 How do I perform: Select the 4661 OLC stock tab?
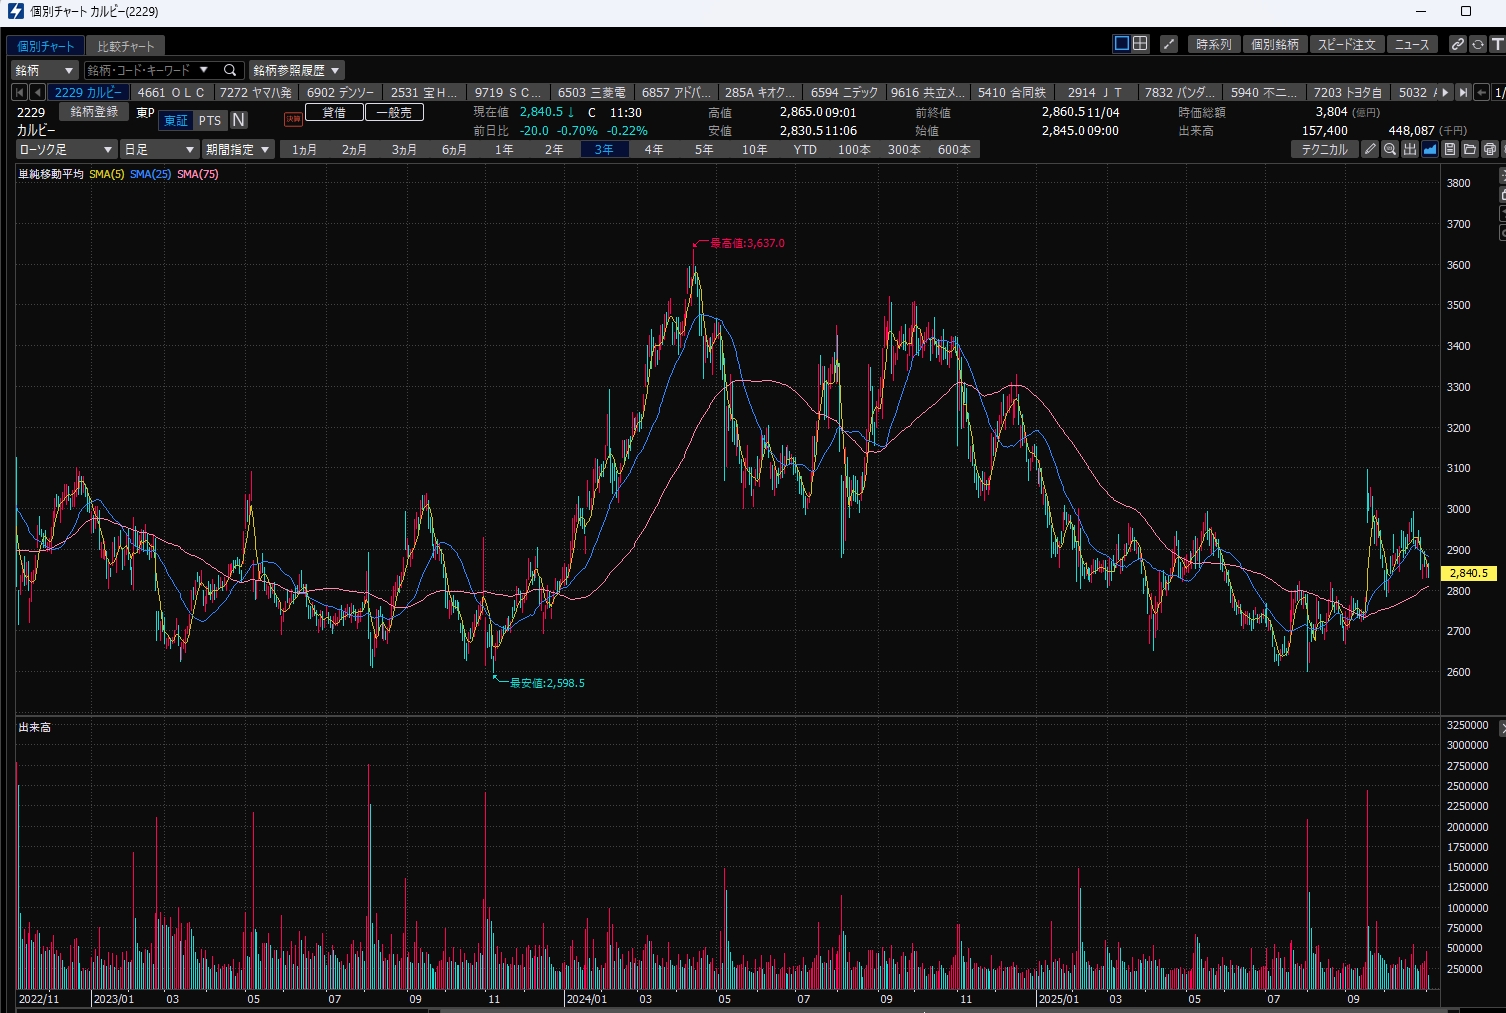(171, 92)
